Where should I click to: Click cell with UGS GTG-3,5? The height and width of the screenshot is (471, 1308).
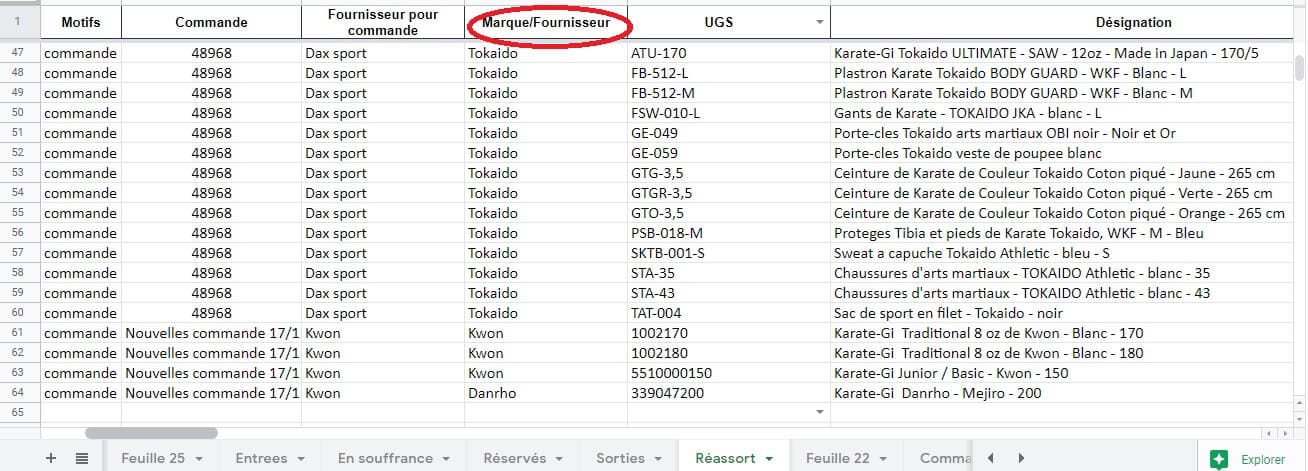click(x=729, y=173)
